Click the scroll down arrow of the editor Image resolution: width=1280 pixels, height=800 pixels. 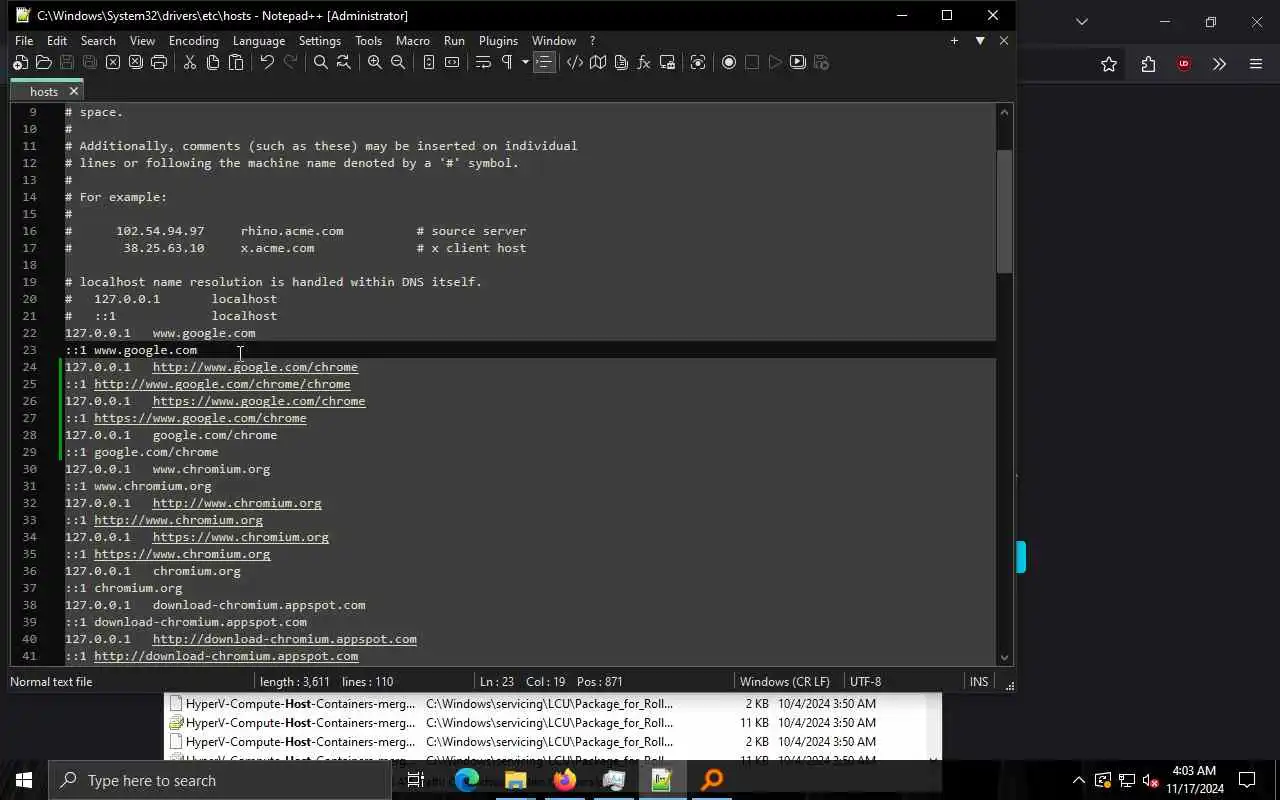[x=1005, y=657]
